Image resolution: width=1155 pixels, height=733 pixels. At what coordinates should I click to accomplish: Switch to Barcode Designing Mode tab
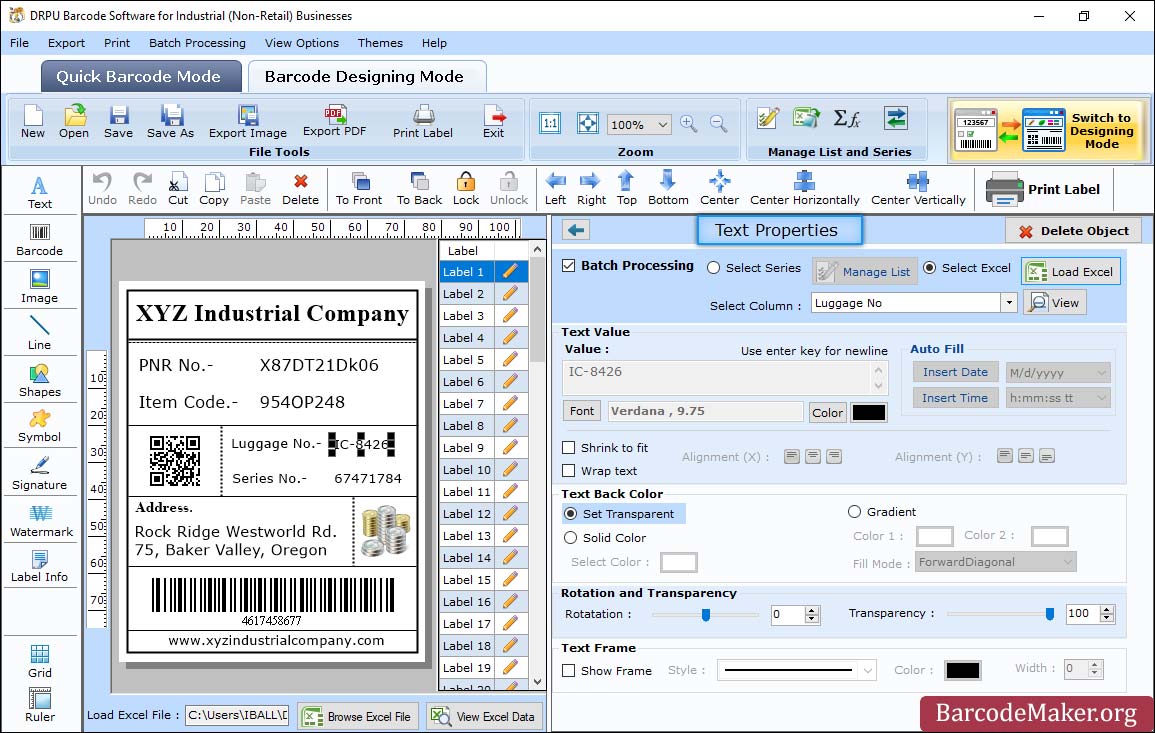366,77
